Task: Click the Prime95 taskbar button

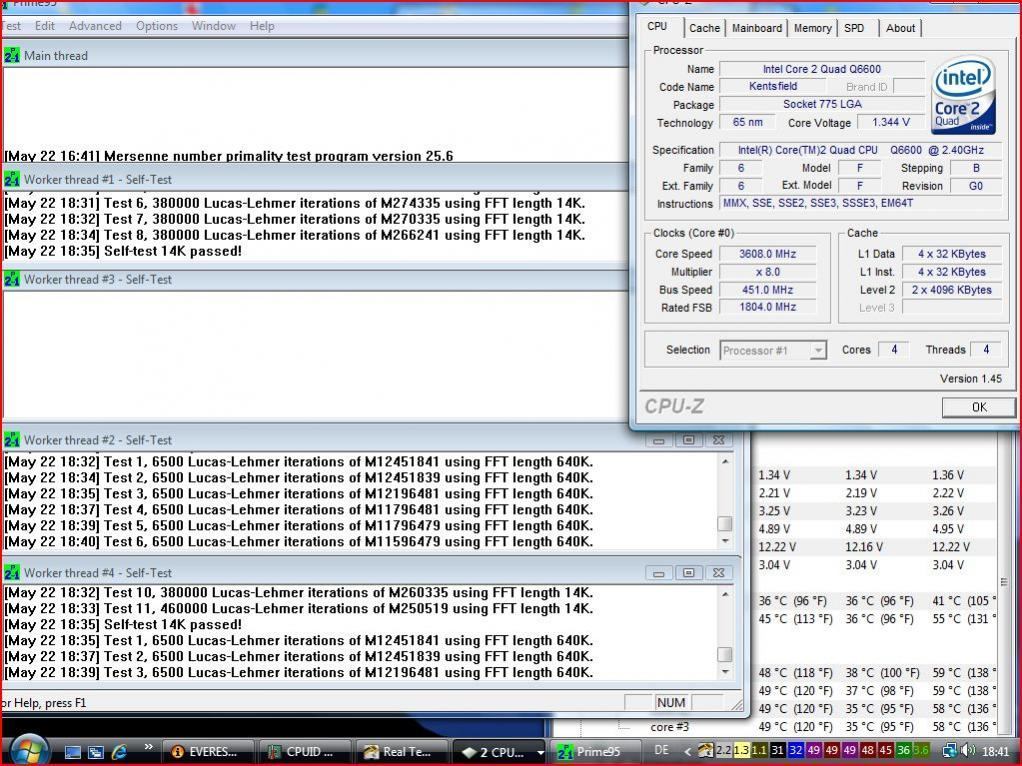Action: click(x=594, y=752)
